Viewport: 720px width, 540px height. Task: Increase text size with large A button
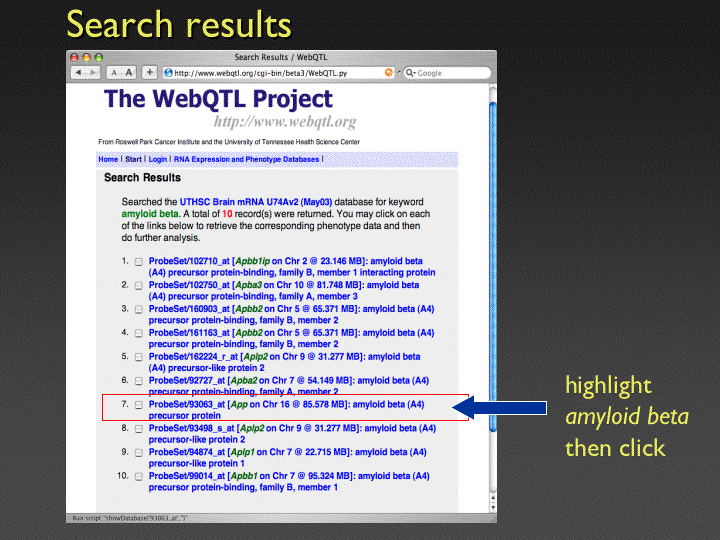[x=129, y=73]
